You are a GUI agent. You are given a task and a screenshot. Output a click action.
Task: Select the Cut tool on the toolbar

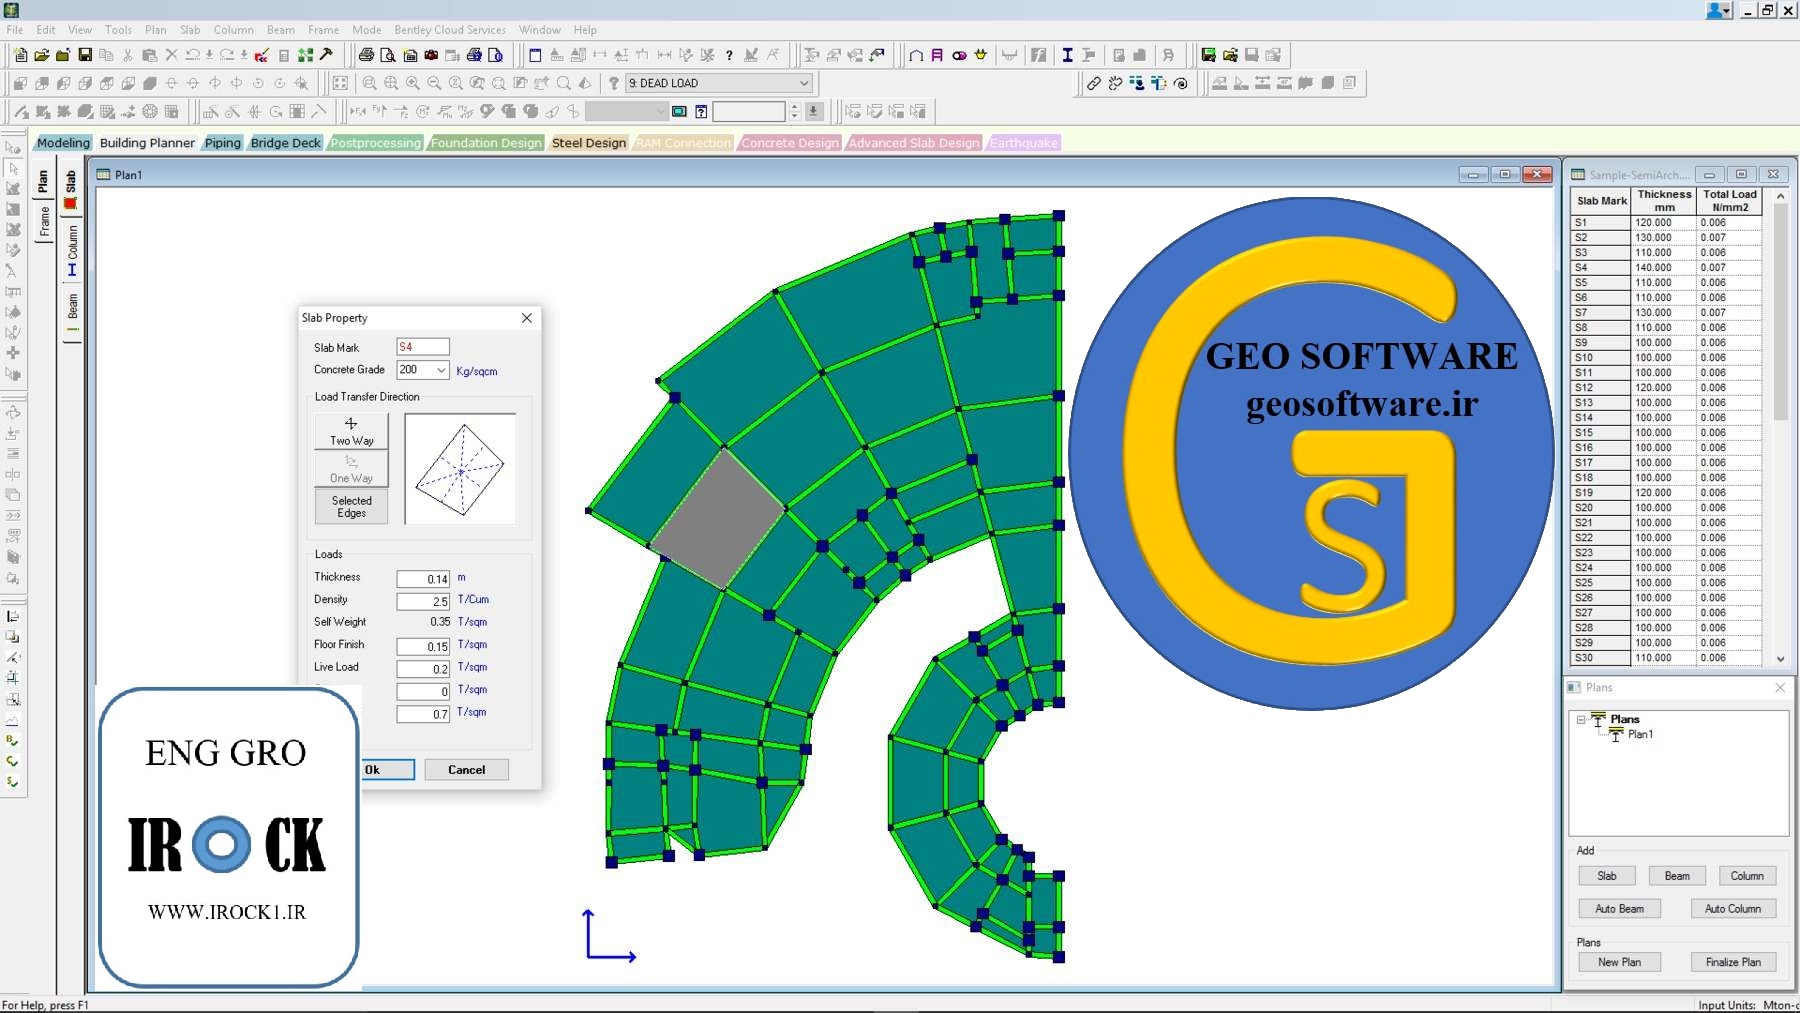pyautogui.click(x=127, y=55)
